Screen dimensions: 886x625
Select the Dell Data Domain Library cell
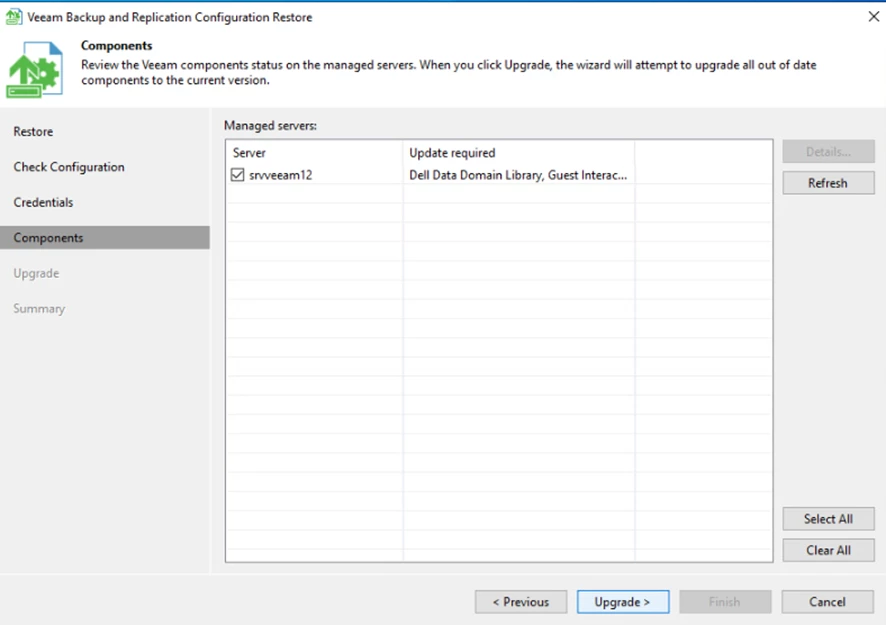coord(518,175)
